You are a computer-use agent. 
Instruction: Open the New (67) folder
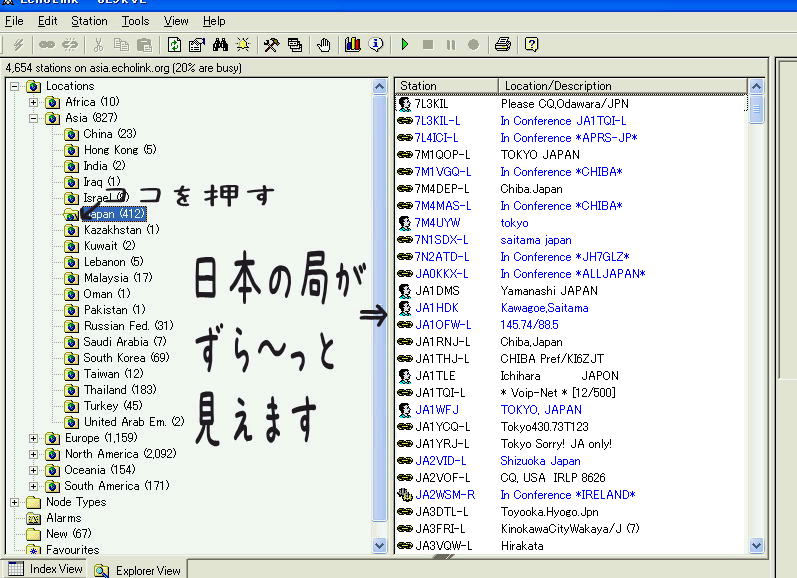pos(69,534)
